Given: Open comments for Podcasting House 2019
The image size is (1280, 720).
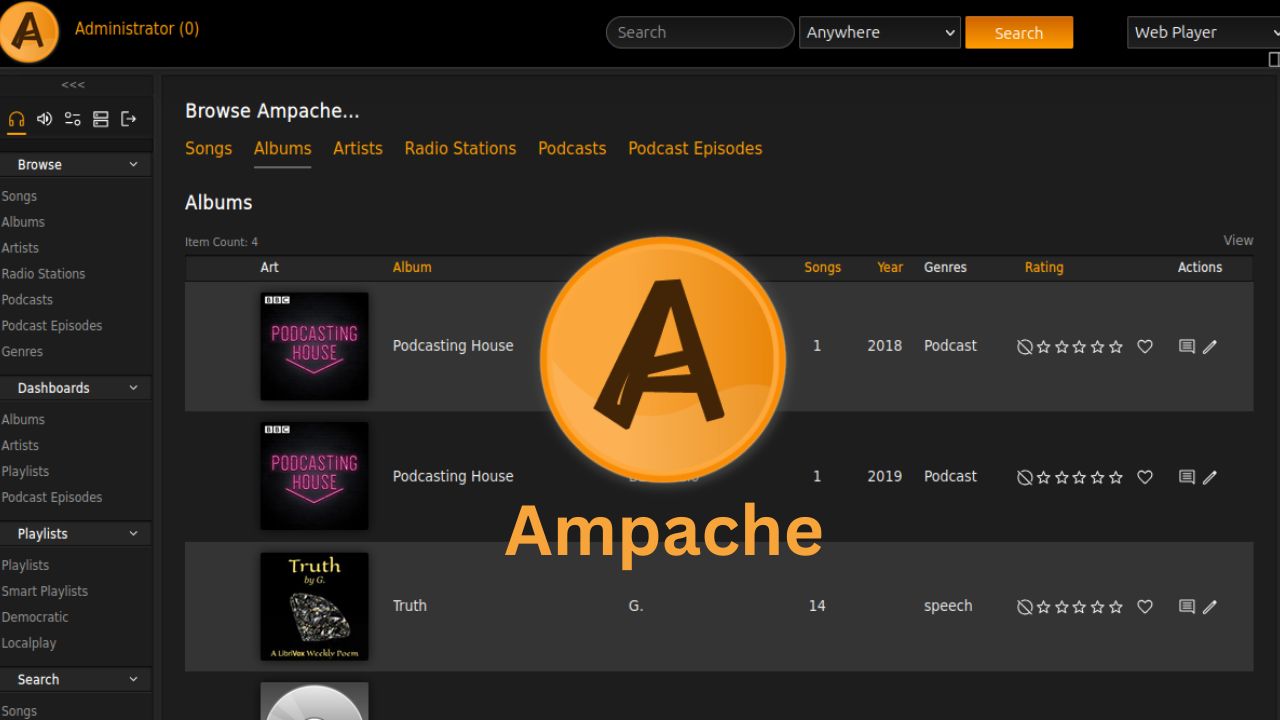Looking at the screenshot, I should [x=1187, y=476].
